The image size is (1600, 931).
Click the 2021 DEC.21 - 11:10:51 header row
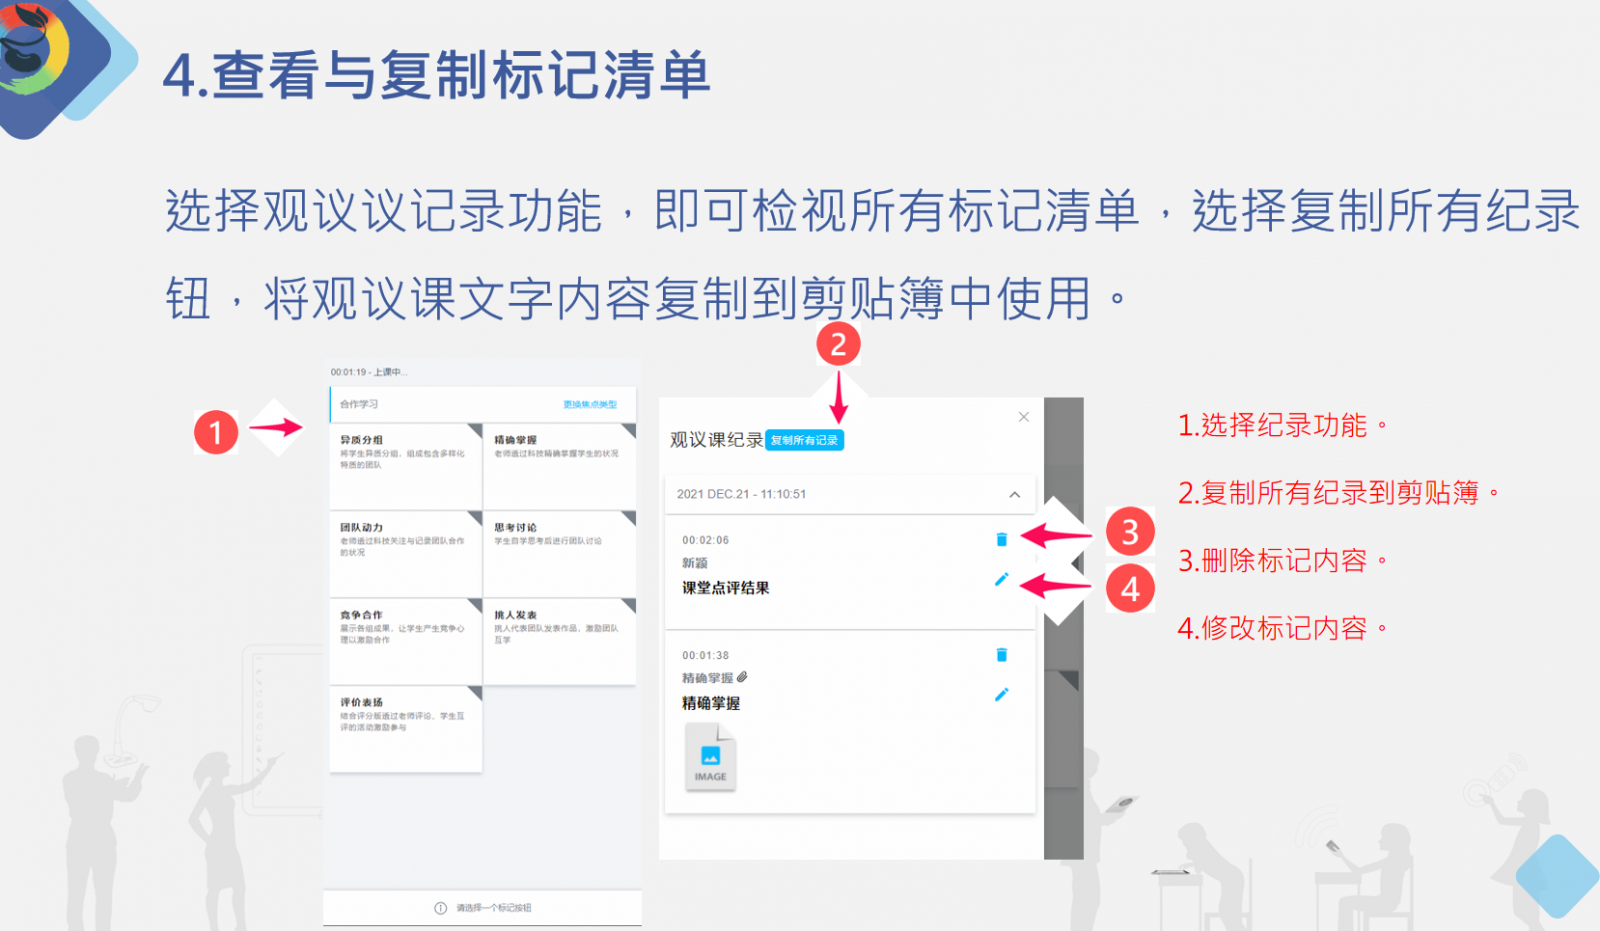coord(800,494)
